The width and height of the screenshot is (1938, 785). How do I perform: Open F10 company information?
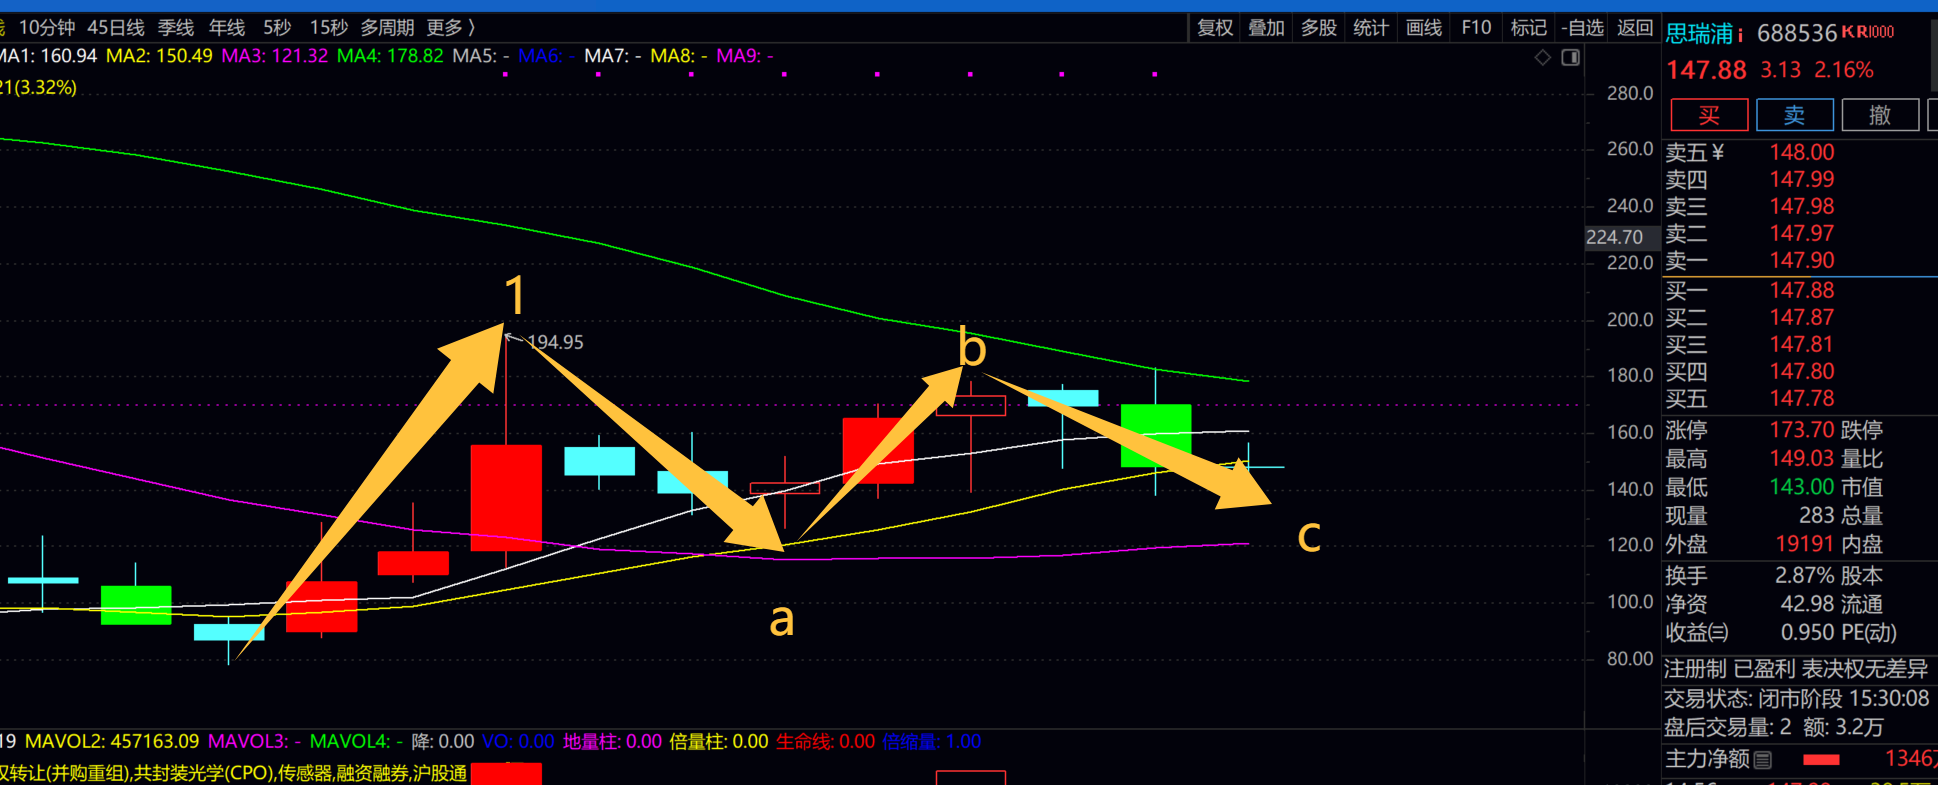coord(1476,28)
